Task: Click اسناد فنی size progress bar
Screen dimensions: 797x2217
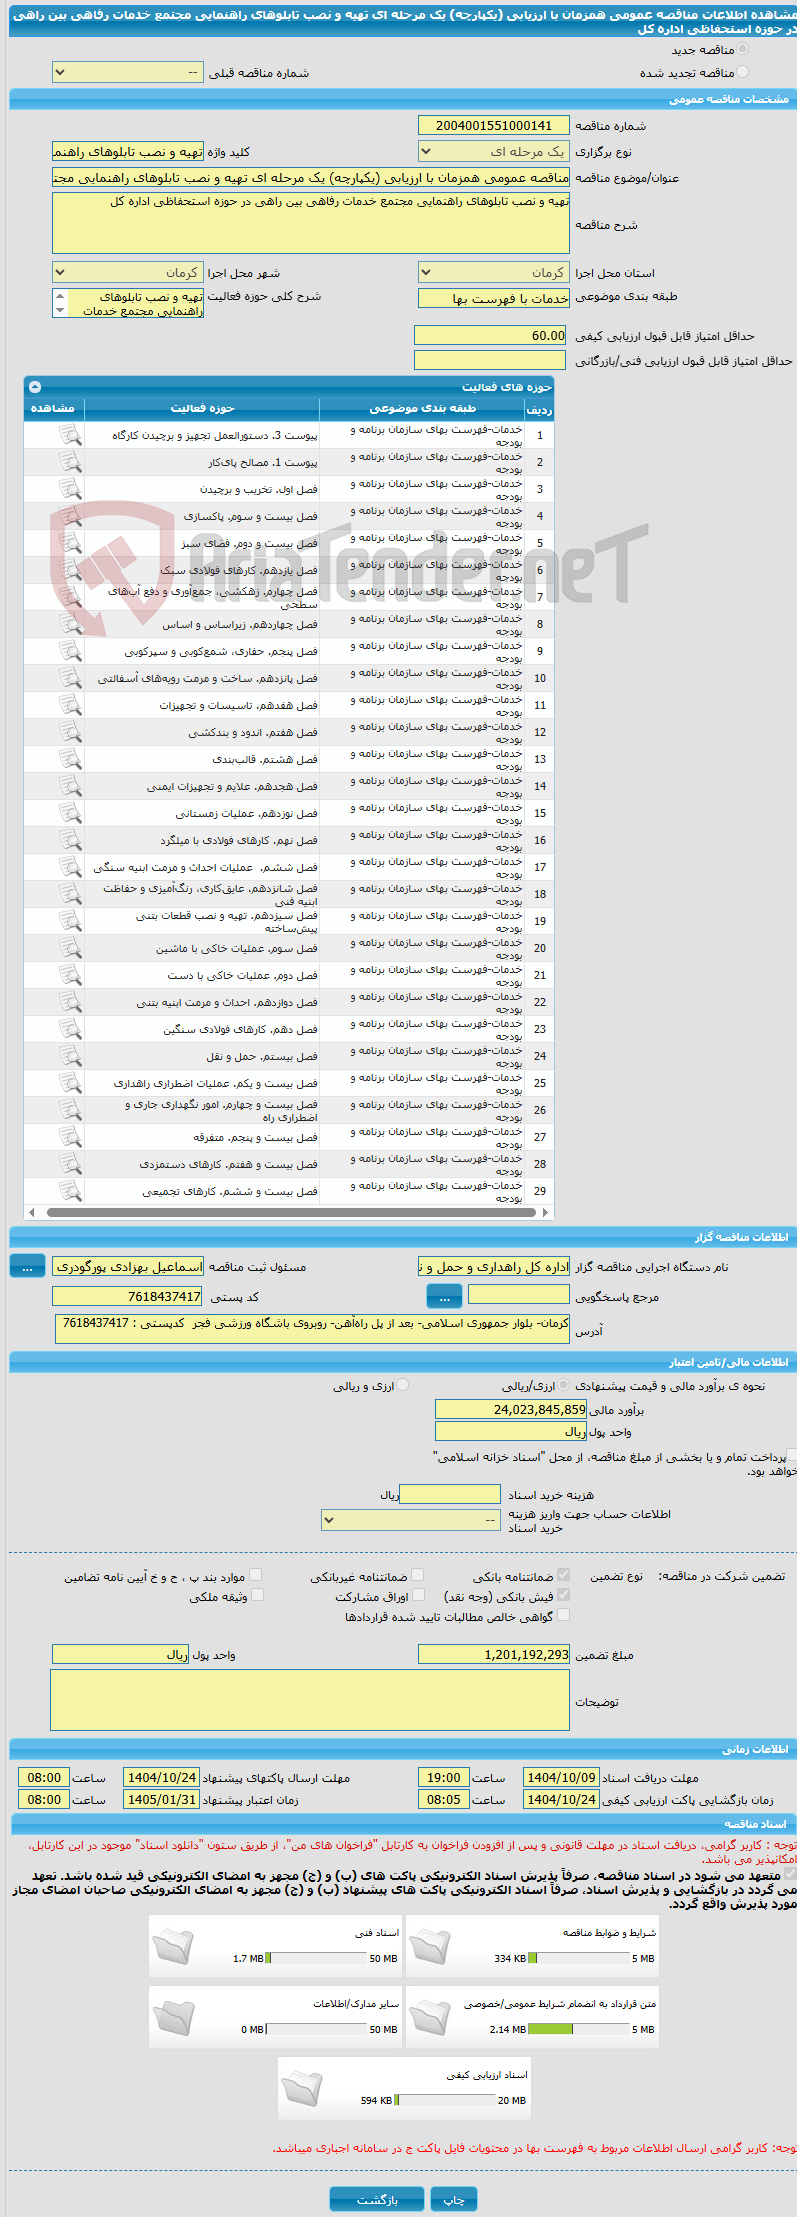Action: click(317, 1958)
